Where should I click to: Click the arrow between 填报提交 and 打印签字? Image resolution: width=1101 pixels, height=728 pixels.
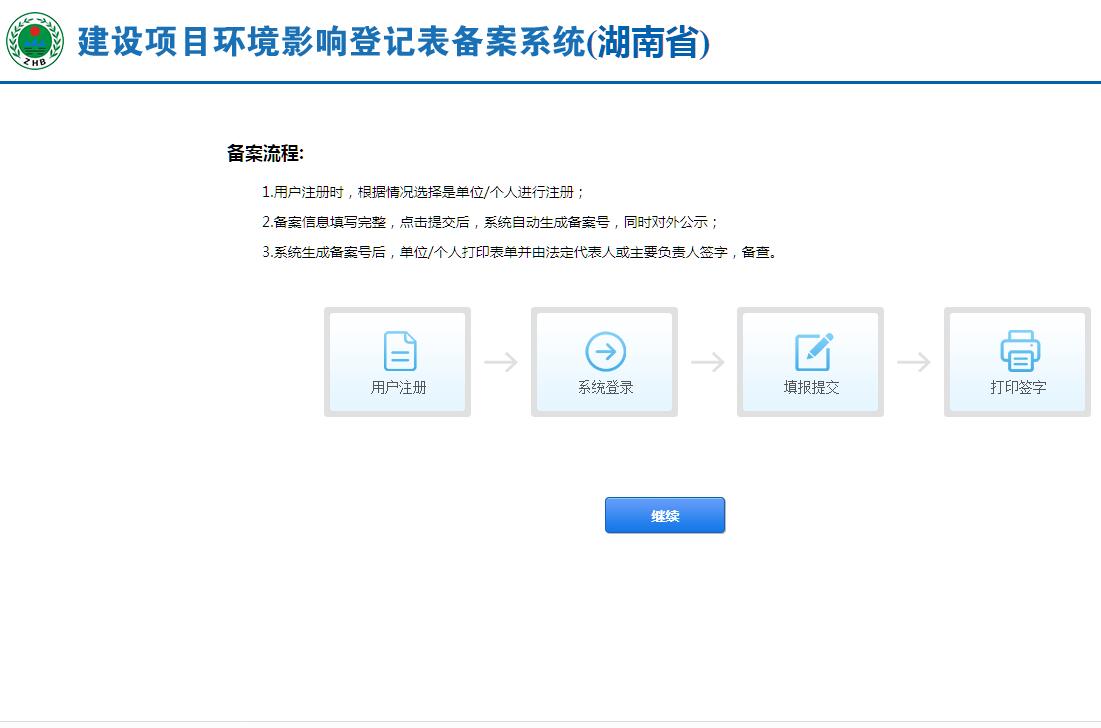tap(914, 362)
